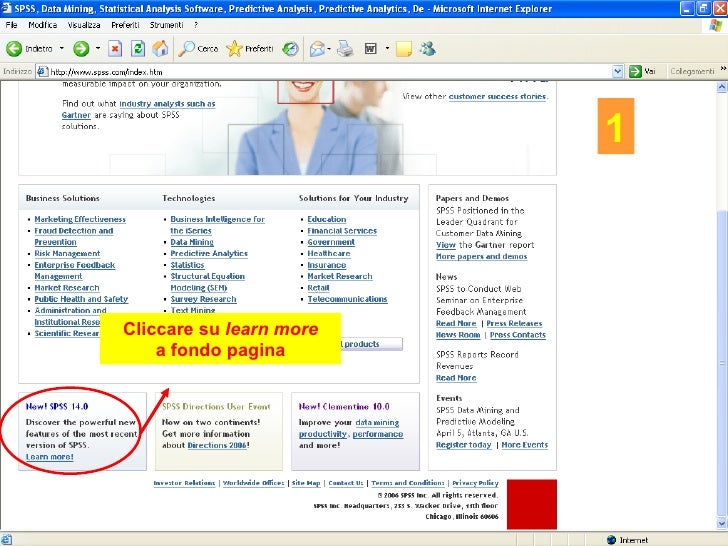Go to the Home page icon
728x546 pixels.
[160, 48]
